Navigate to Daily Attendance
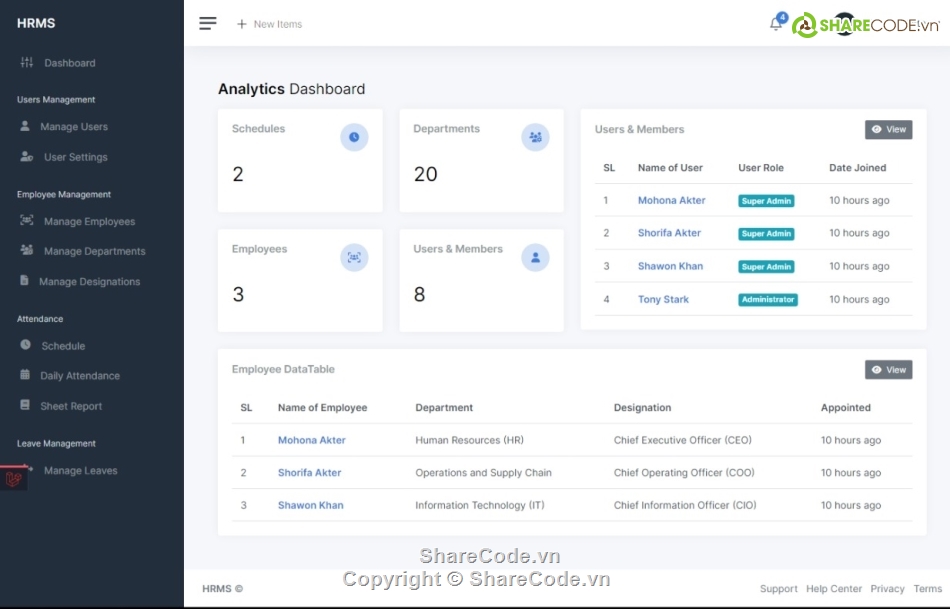 coord(80,376)
